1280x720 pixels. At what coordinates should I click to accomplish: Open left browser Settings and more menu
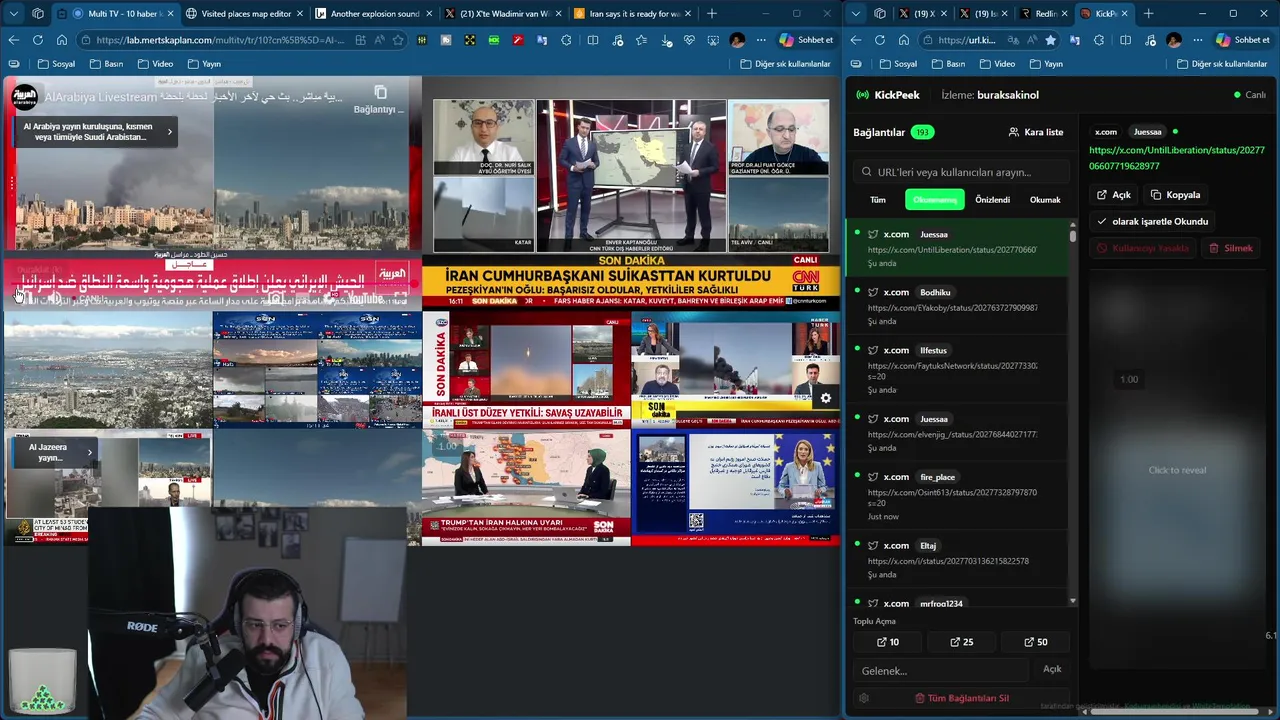pyautogui.click(x=761, y=40)
